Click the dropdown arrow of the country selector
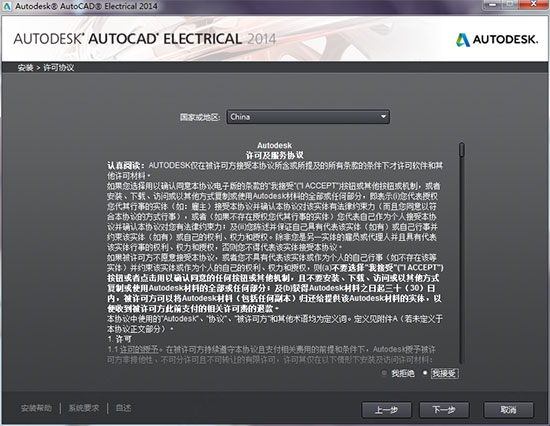 tap(383, 117)
